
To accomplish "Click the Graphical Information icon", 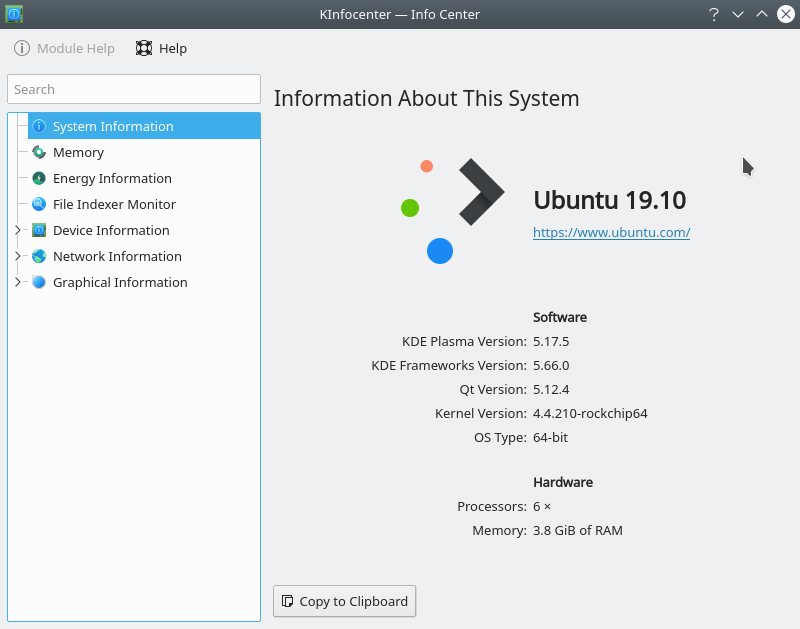I will (x=39, y=282).
